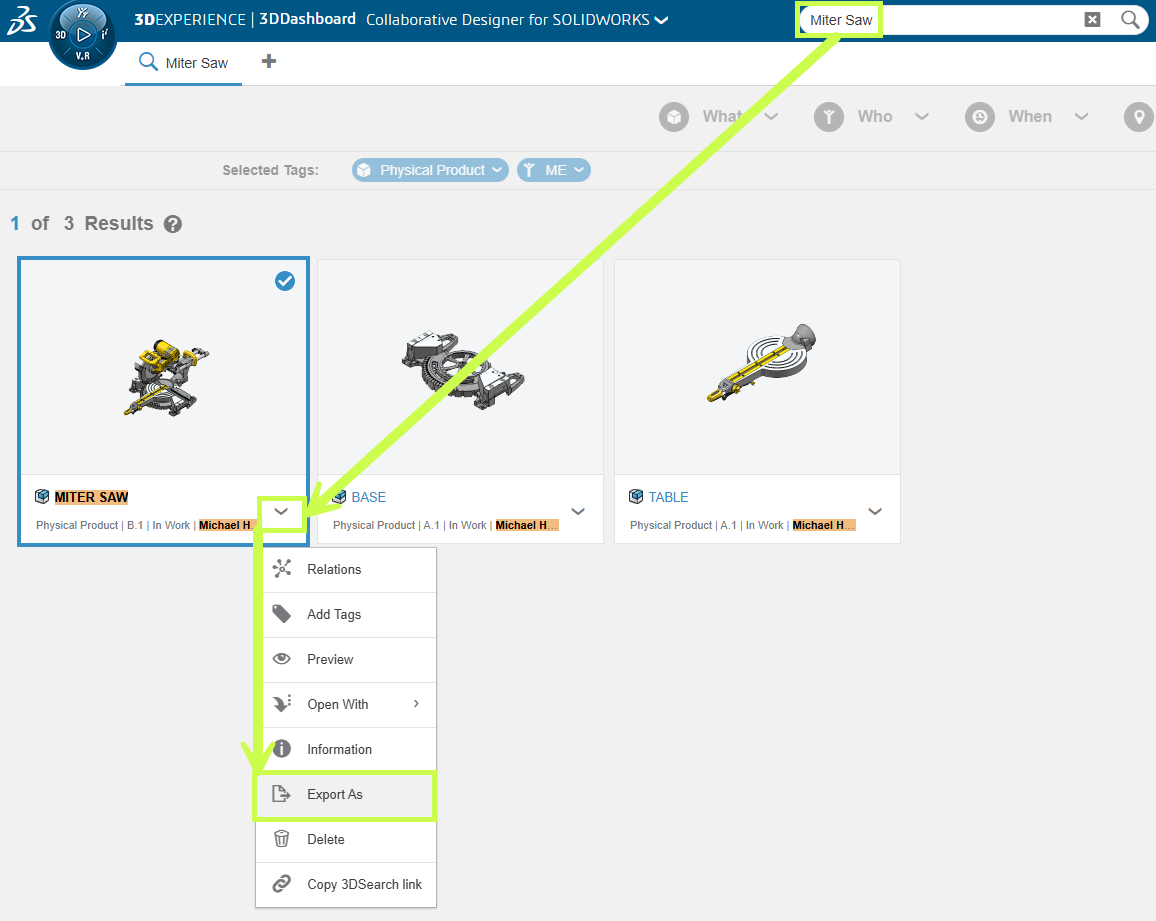1156x921 pixels.
Task: Choose Delete from the context menu
Action: click(x=346, y=840)
